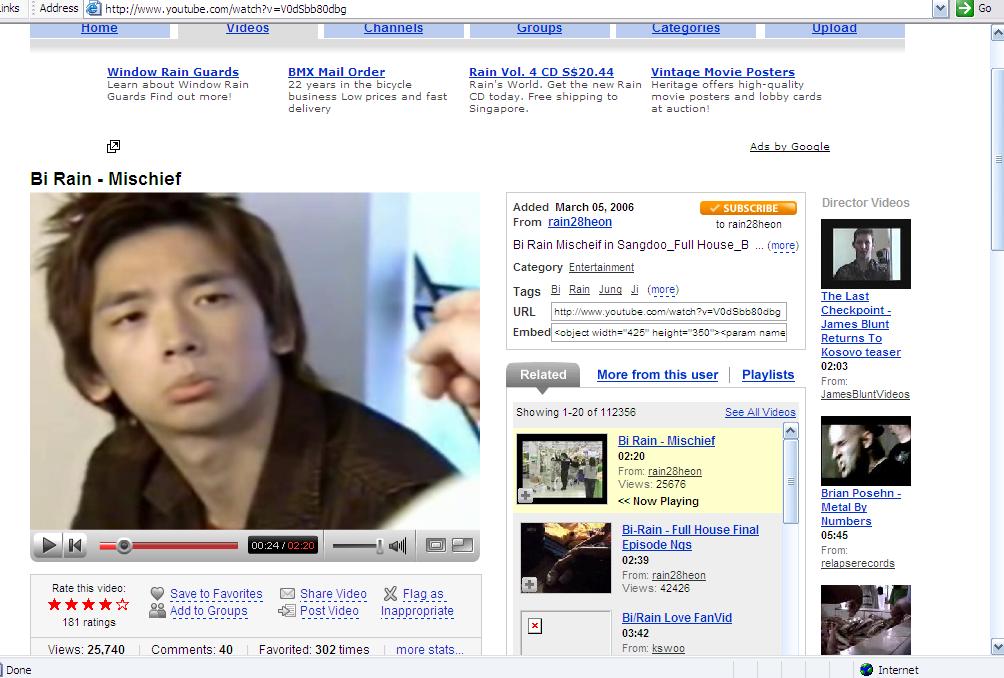Image resolution: width=1004 pixels, height=678 pixels.
Task: Open the Brian Posehn video thumbnail
Action: [x=866, y=451]
